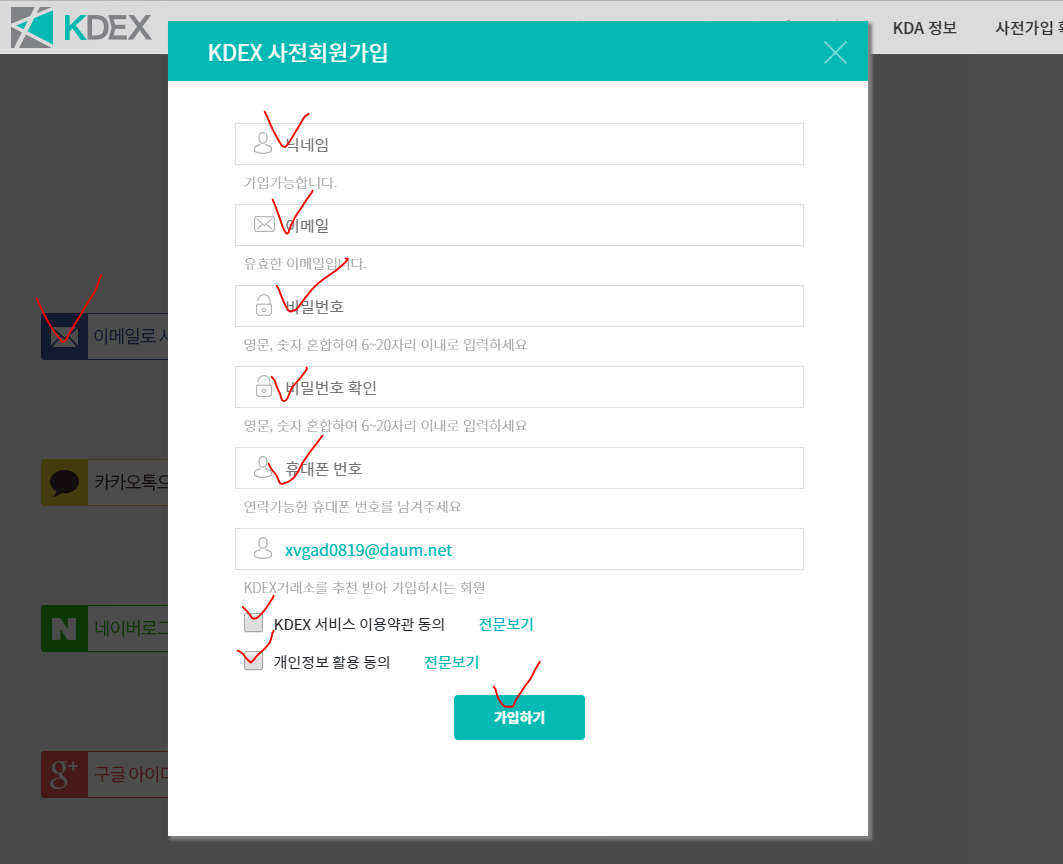Screen dimensions: 1063x864
Task: Open 전문보기 link for service terms
Action: pyautogui.click(x=506, y=624)
